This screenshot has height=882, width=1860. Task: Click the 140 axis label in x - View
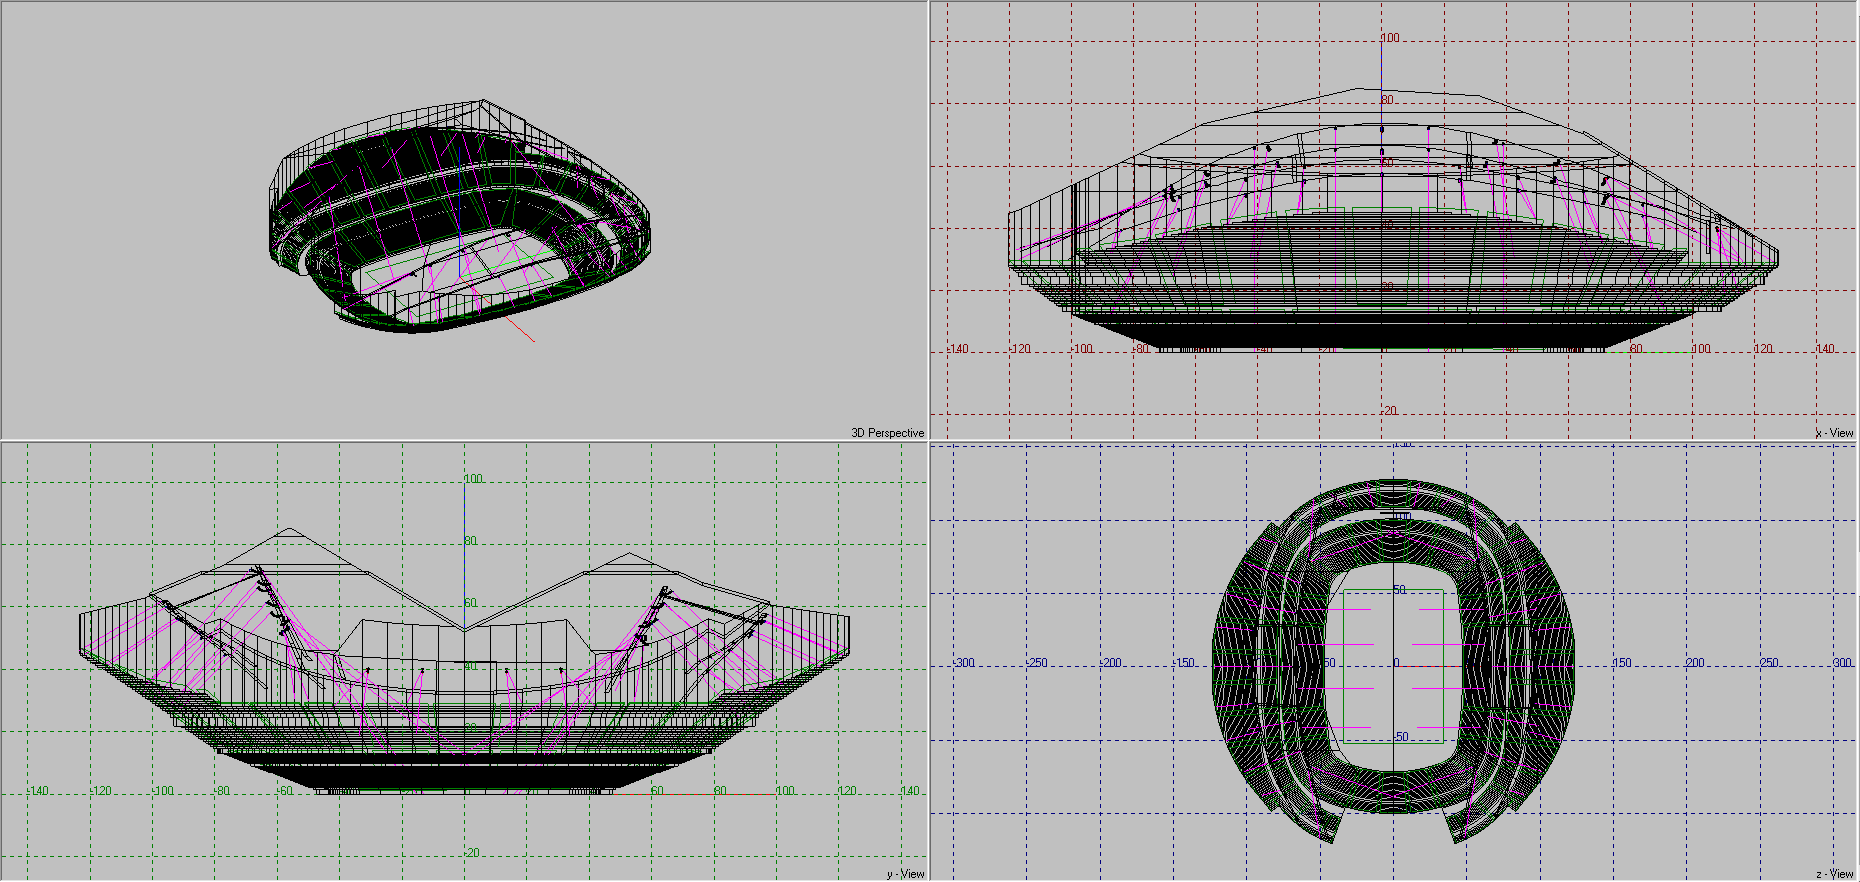pos(1825,349)
